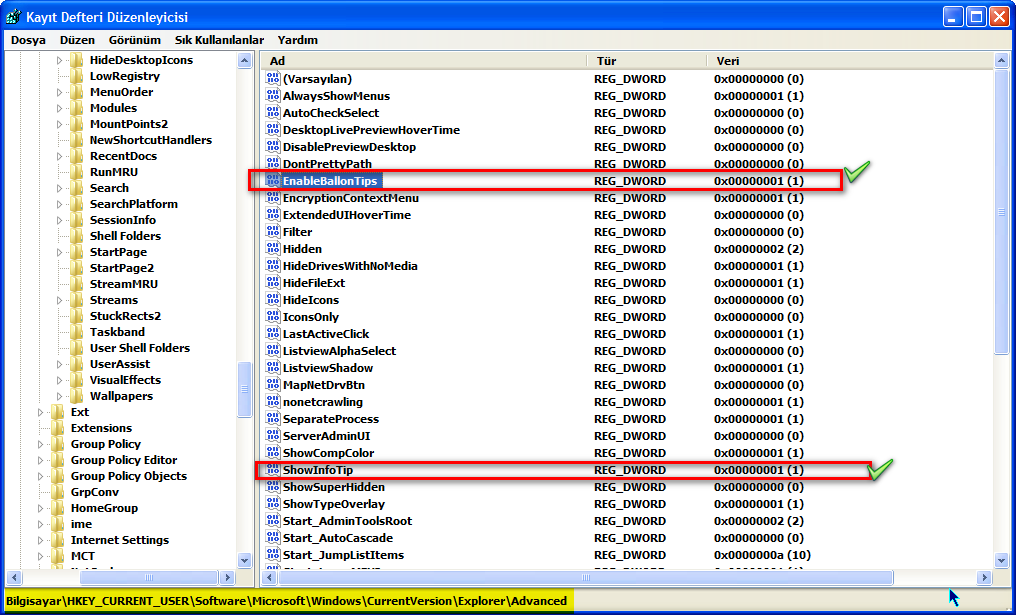1016x615 pixels.
Task: Click the DWORD icon beside AutoCheckSelect
Action: pyautogui.click(x=273, y=113)
